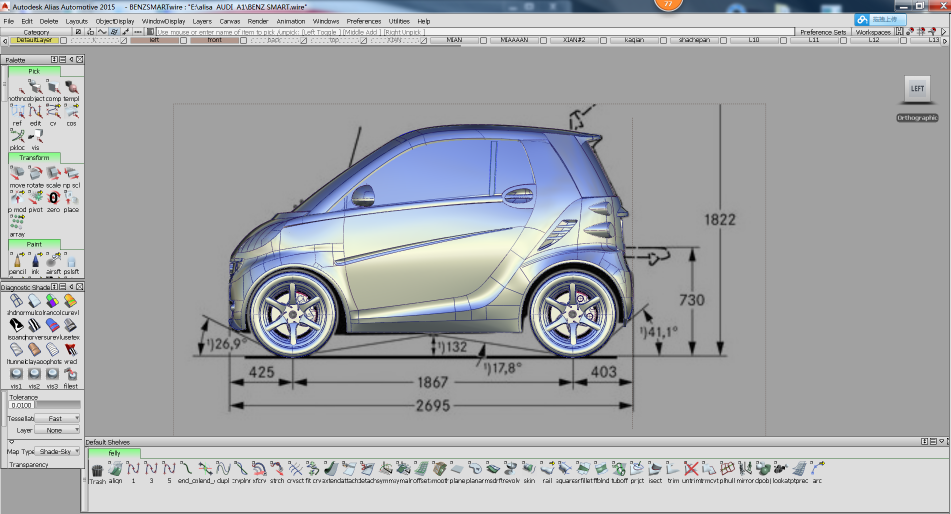This screenshot has height=514, width=951.
Task: Click the mirror tool on the shelf
Action: (x=743, y=468)
